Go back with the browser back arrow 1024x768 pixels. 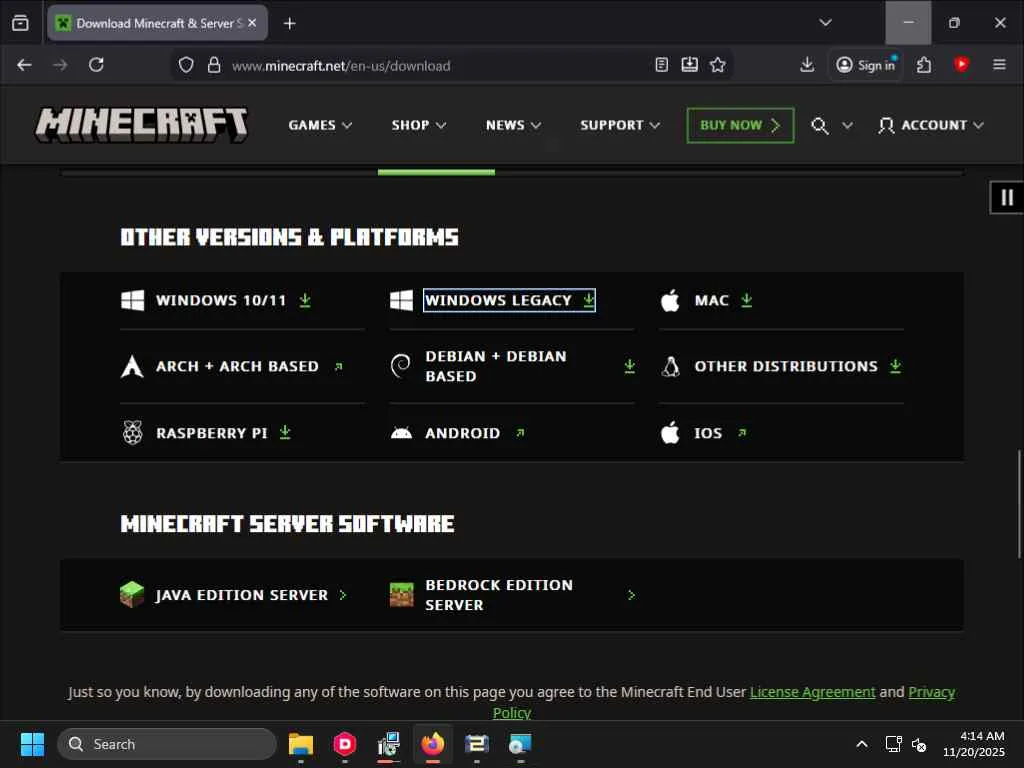24,65
